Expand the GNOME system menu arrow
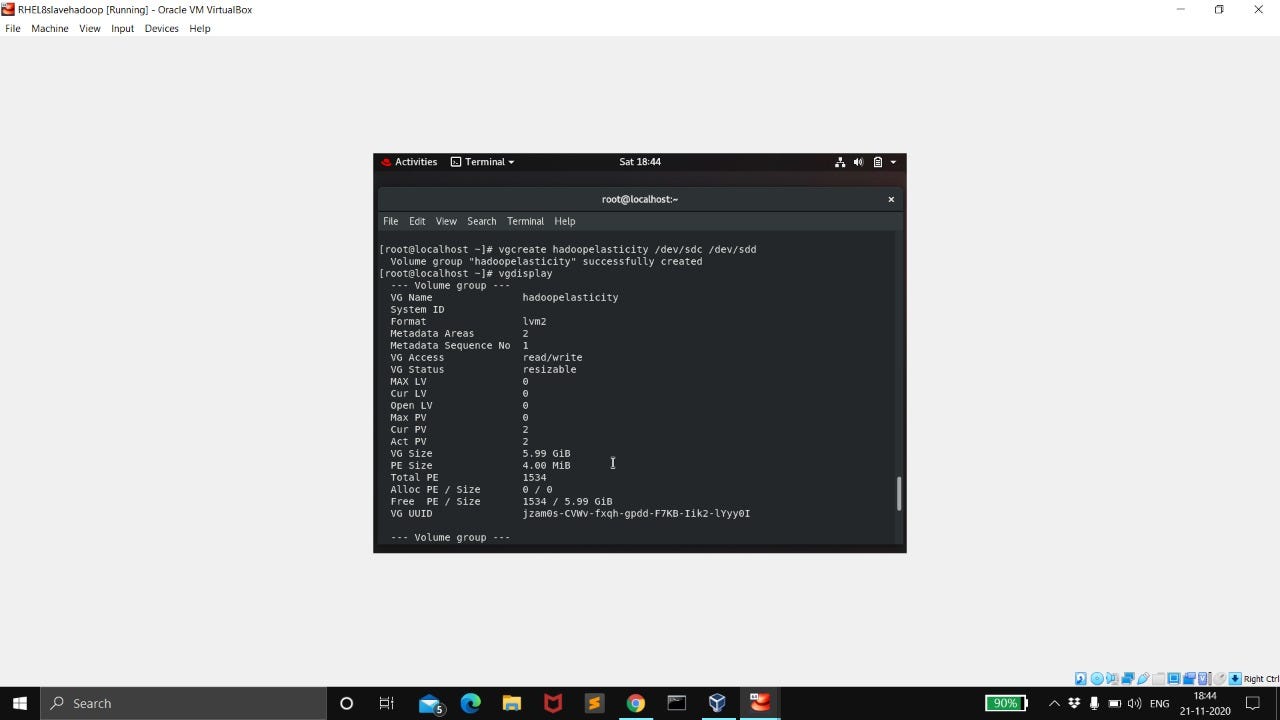 pyautogui.click(x=893, y=162)
